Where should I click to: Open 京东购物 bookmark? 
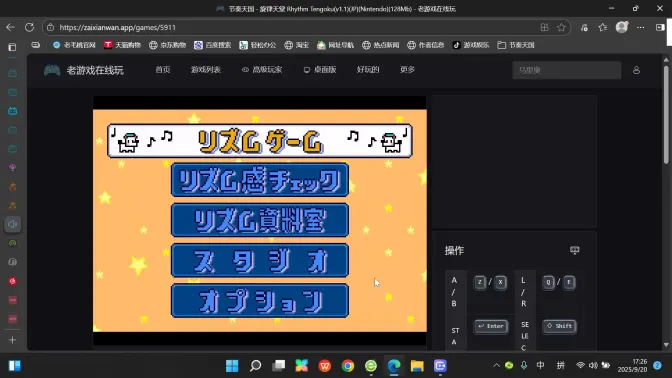[x=168, y=45]
